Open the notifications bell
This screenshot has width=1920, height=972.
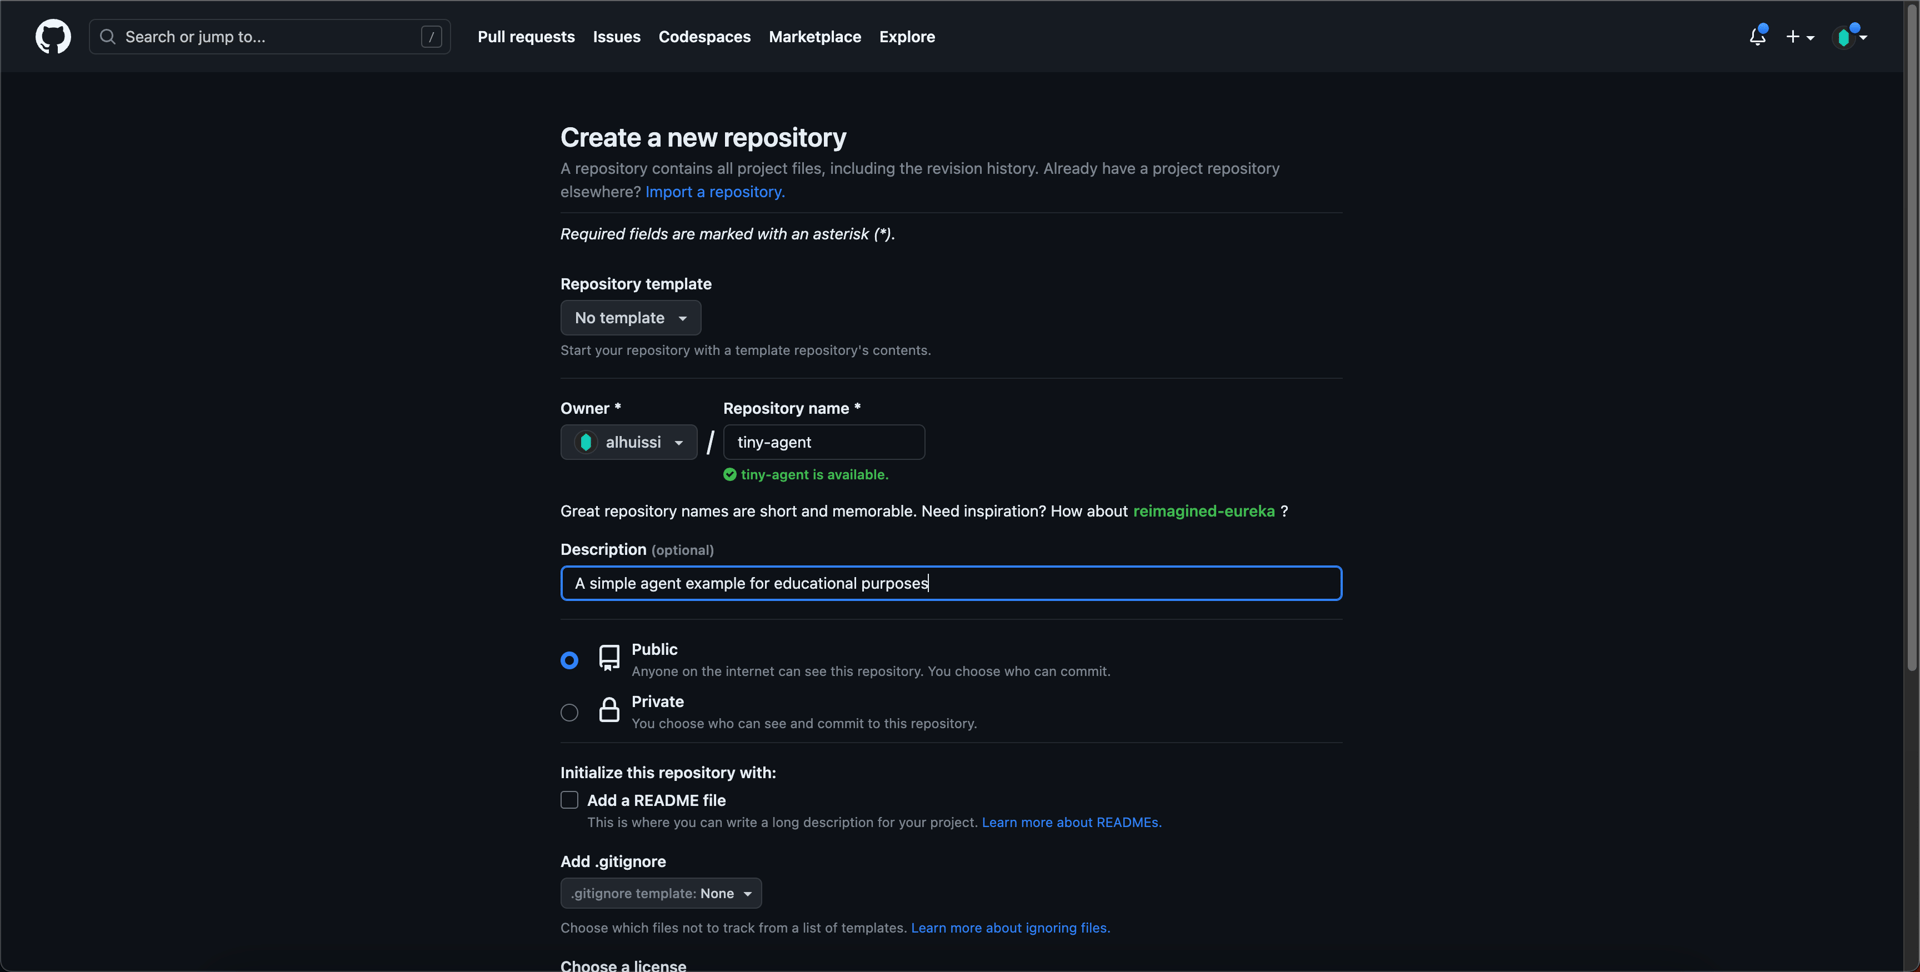coord(1757,37)
